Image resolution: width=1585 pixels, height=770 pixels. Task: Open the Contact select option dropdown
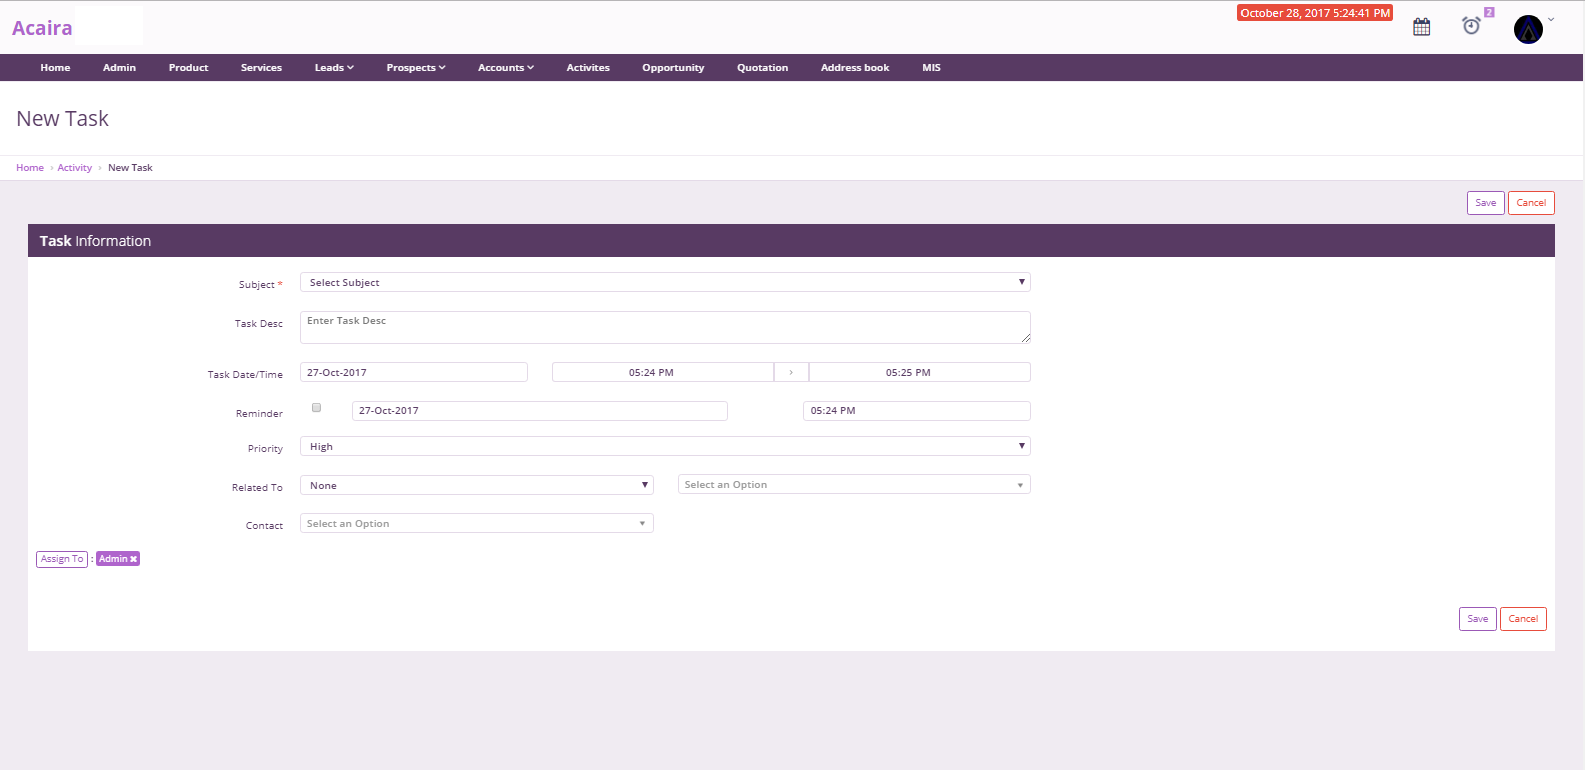coord(477,524)
